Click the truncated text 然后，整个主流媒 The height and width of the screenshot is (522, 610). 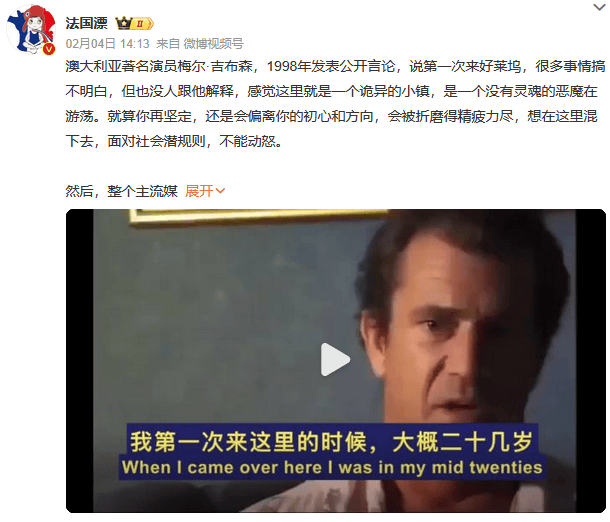click(121, 191)
